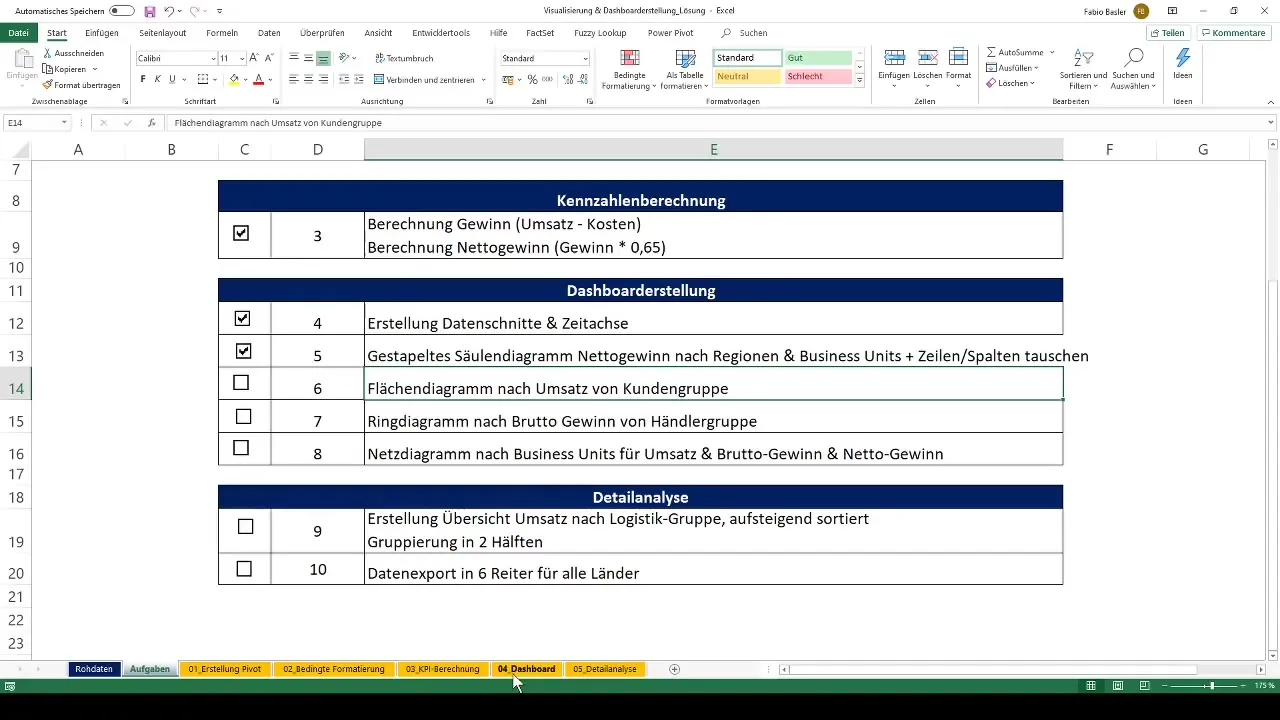Click the fill color bucket icon
The width and height of the screenshot is (1280, 720).
point(234,79)
